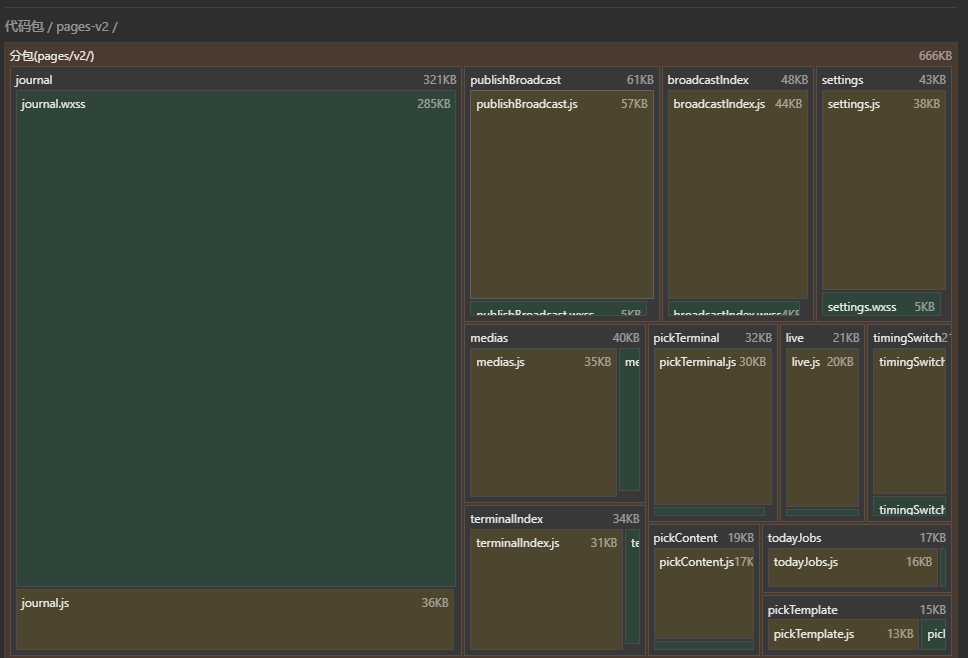Select the publishBroadcast.js block

(562, 195)
